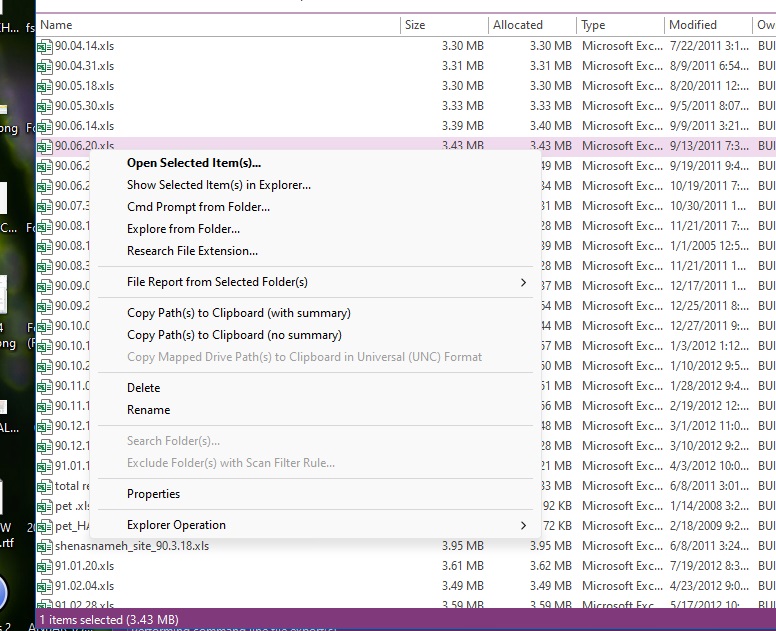The width and height of the screenshot is (776, 631).
Task: Sort files by the Modified column header
Action: click(x=693, y=25)
